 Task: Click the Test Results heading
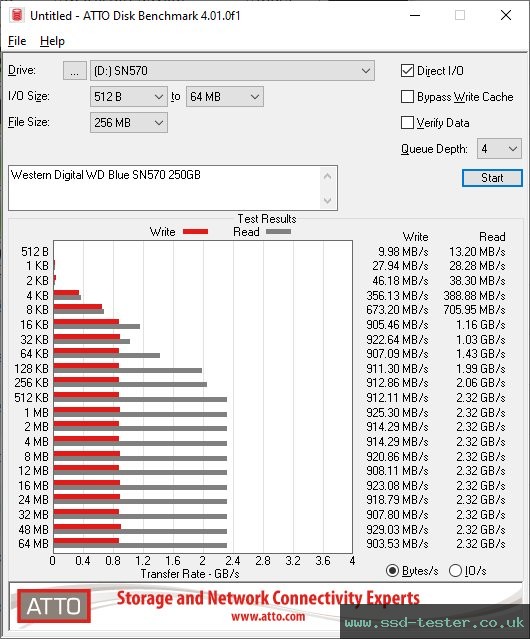pos(267,219)
